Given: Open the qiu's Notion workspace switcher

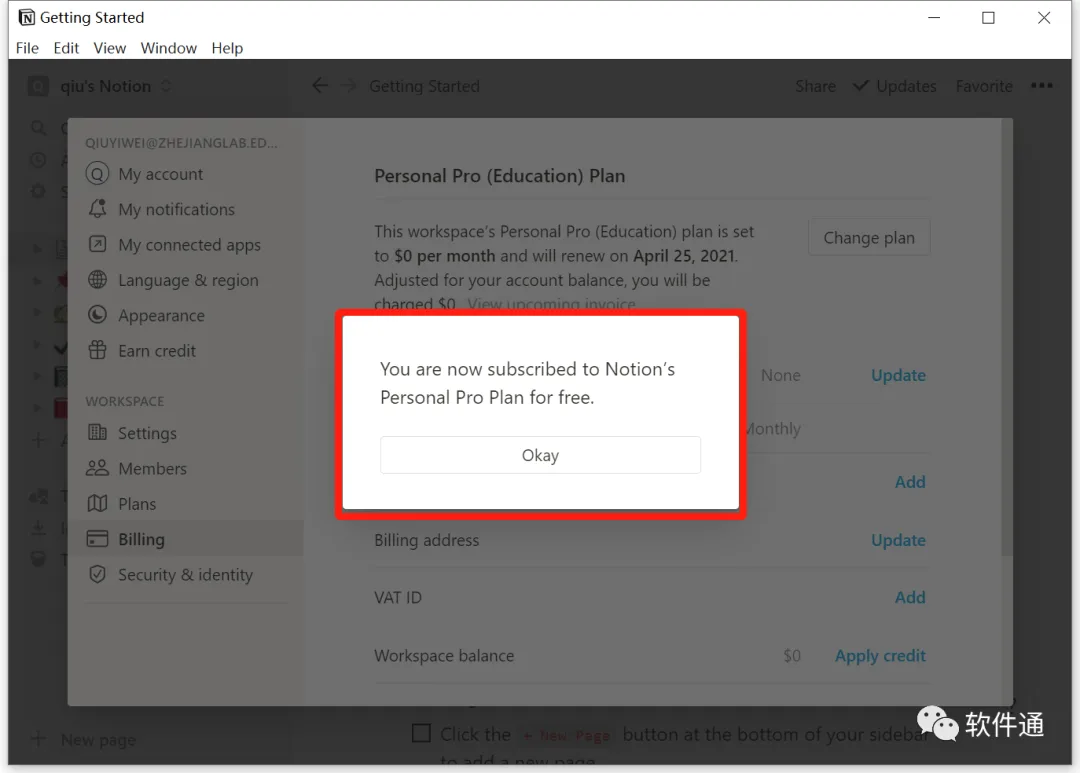Looking at the screenshot, I should pos(100,86).
